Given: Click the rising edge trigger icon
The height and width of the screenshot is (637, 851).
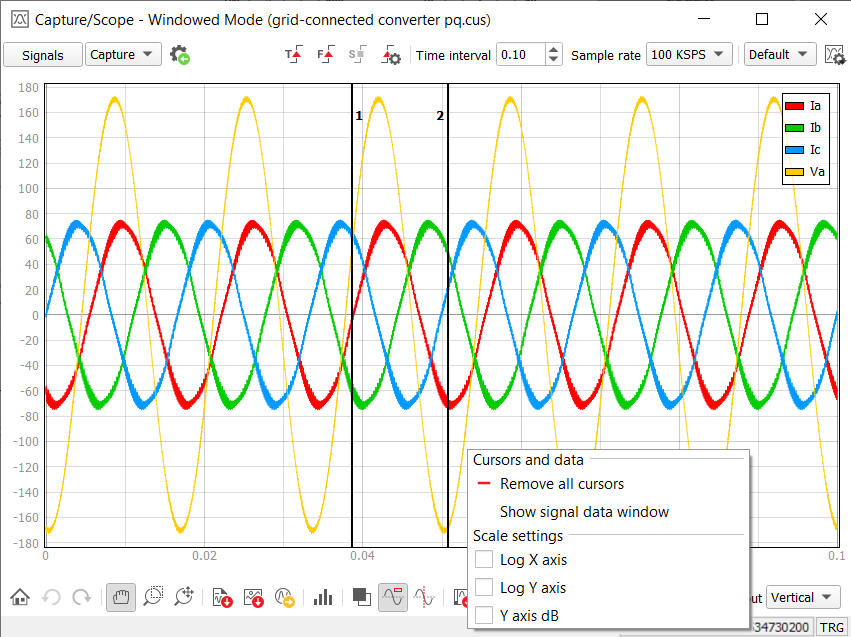Looking at the screenshot, I should [x=293, y=55].
